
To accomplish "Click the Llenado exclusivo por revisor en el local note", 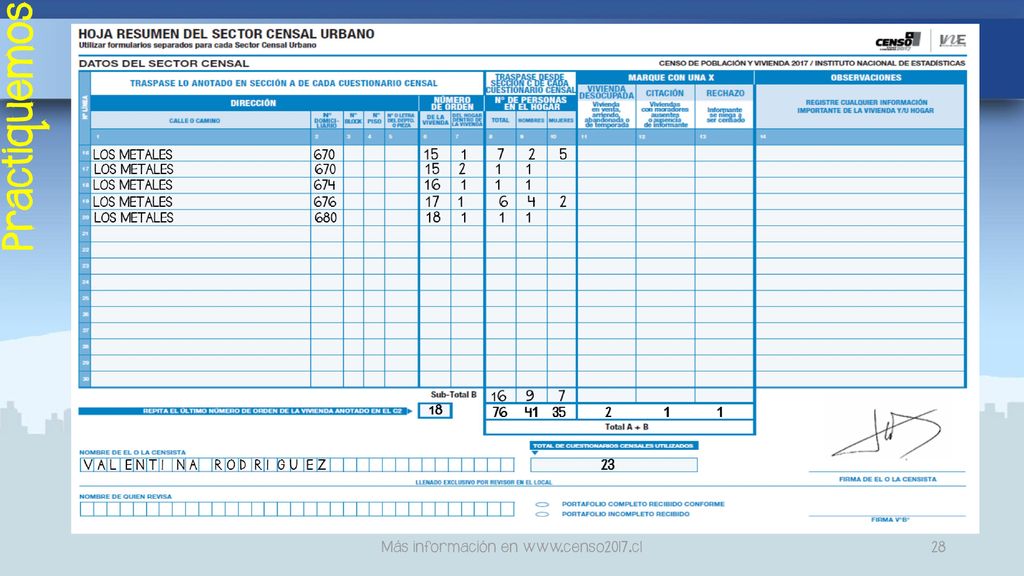I will point(484,483).
